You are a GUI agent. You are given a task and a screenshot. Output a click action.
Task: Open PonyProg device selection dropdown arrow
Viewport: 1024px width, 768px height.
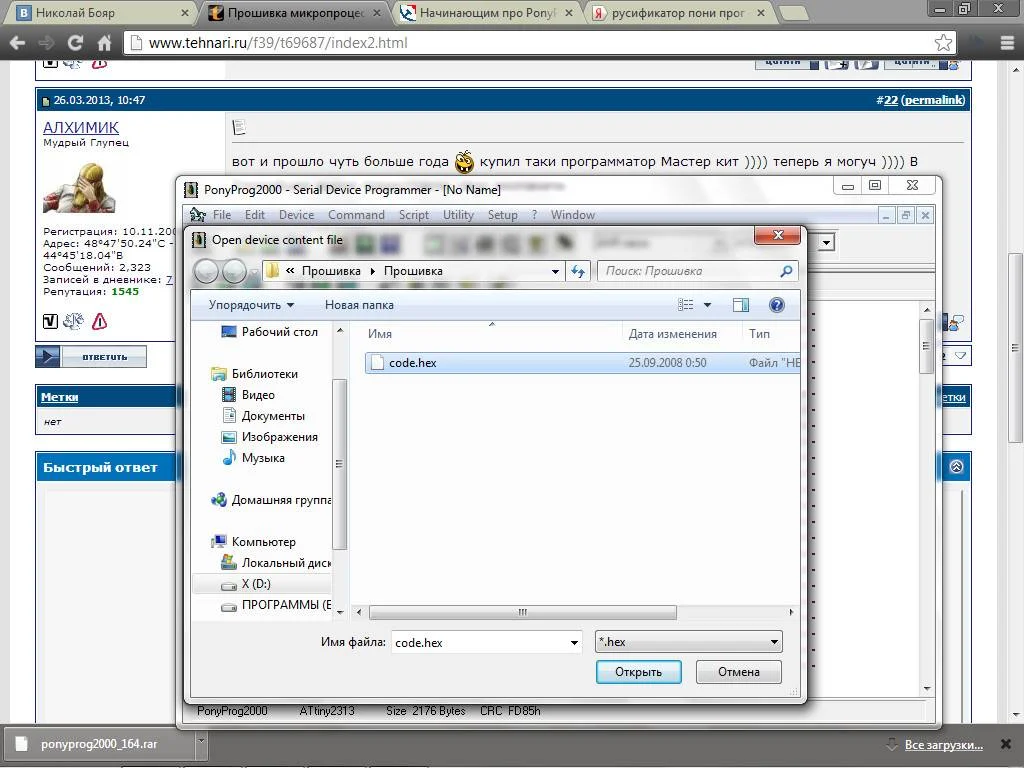(826, 243)
